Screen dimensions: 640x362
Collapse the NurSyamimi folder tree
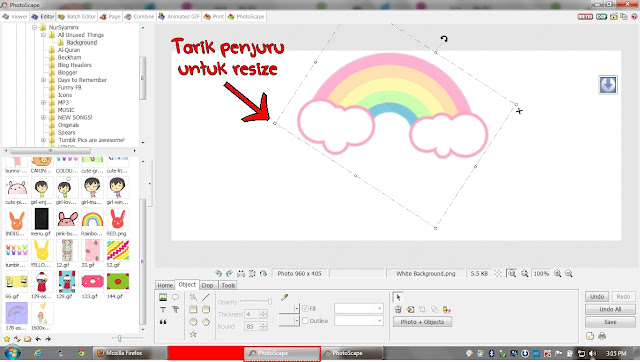pos(35,27)
